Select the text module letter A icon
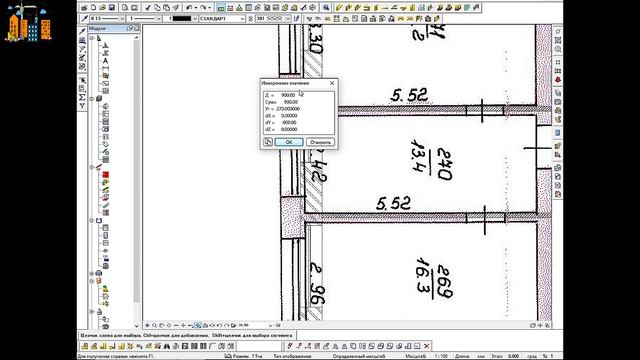The height and width of the screenshot is (360, 640). click(x=105, y=61)
